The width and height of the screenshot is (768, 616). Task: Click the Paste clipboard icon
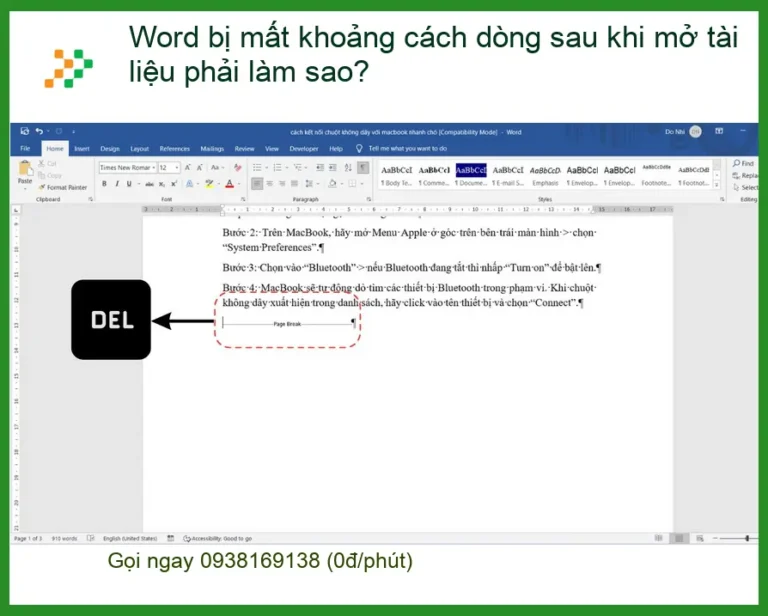pyautogui.click(x=25, y=168)
